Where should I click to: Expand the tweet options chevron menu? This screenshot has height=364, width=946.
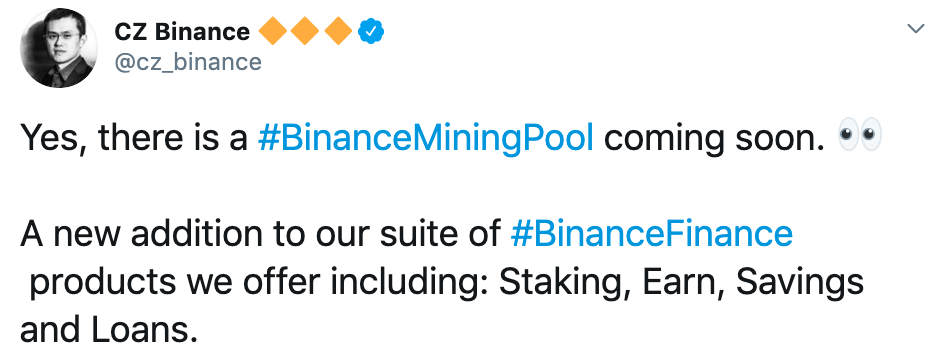pyautogui.click(x=916, y=28)
